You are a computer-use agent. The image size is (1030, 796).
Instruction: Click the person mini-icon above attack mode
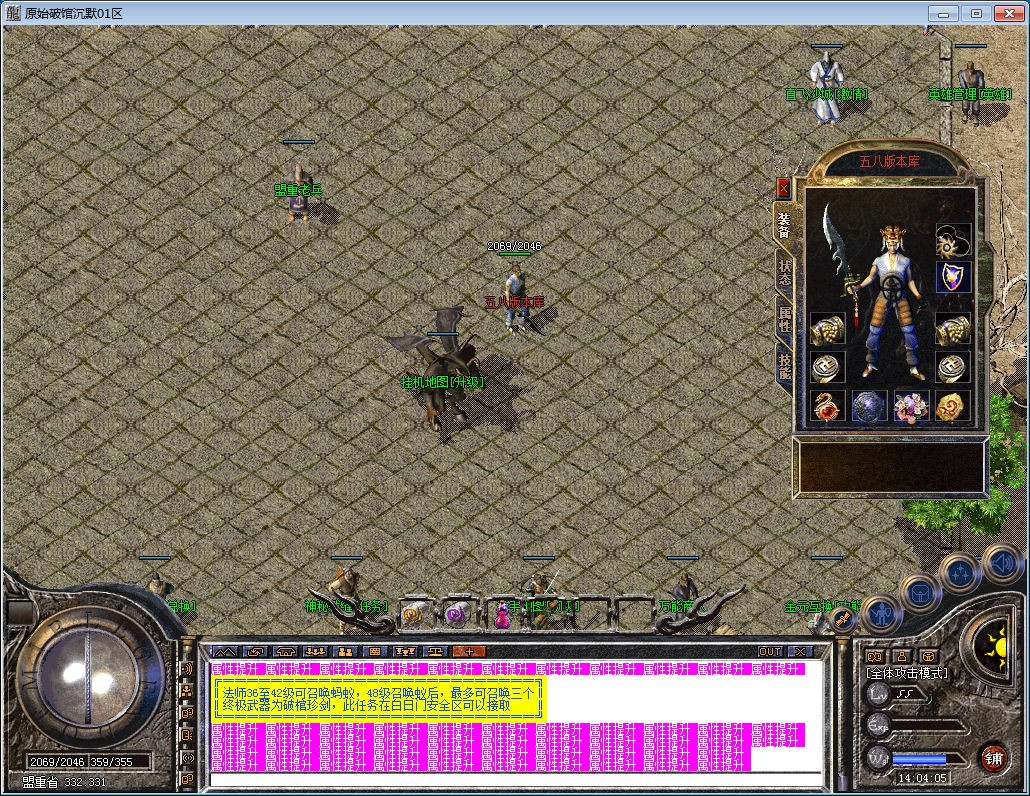pos(902,656)
